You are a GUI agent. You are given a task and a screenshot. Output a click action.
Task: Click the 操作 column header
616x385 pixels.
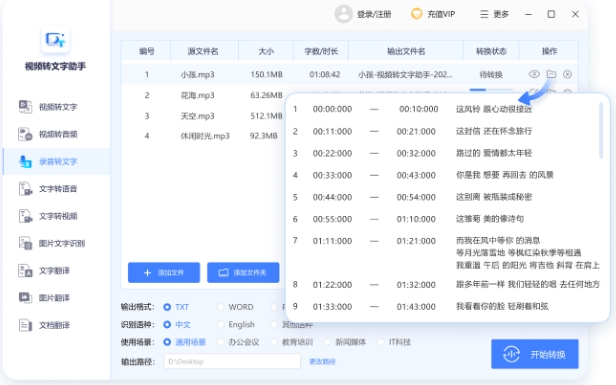tap(549, 51)
